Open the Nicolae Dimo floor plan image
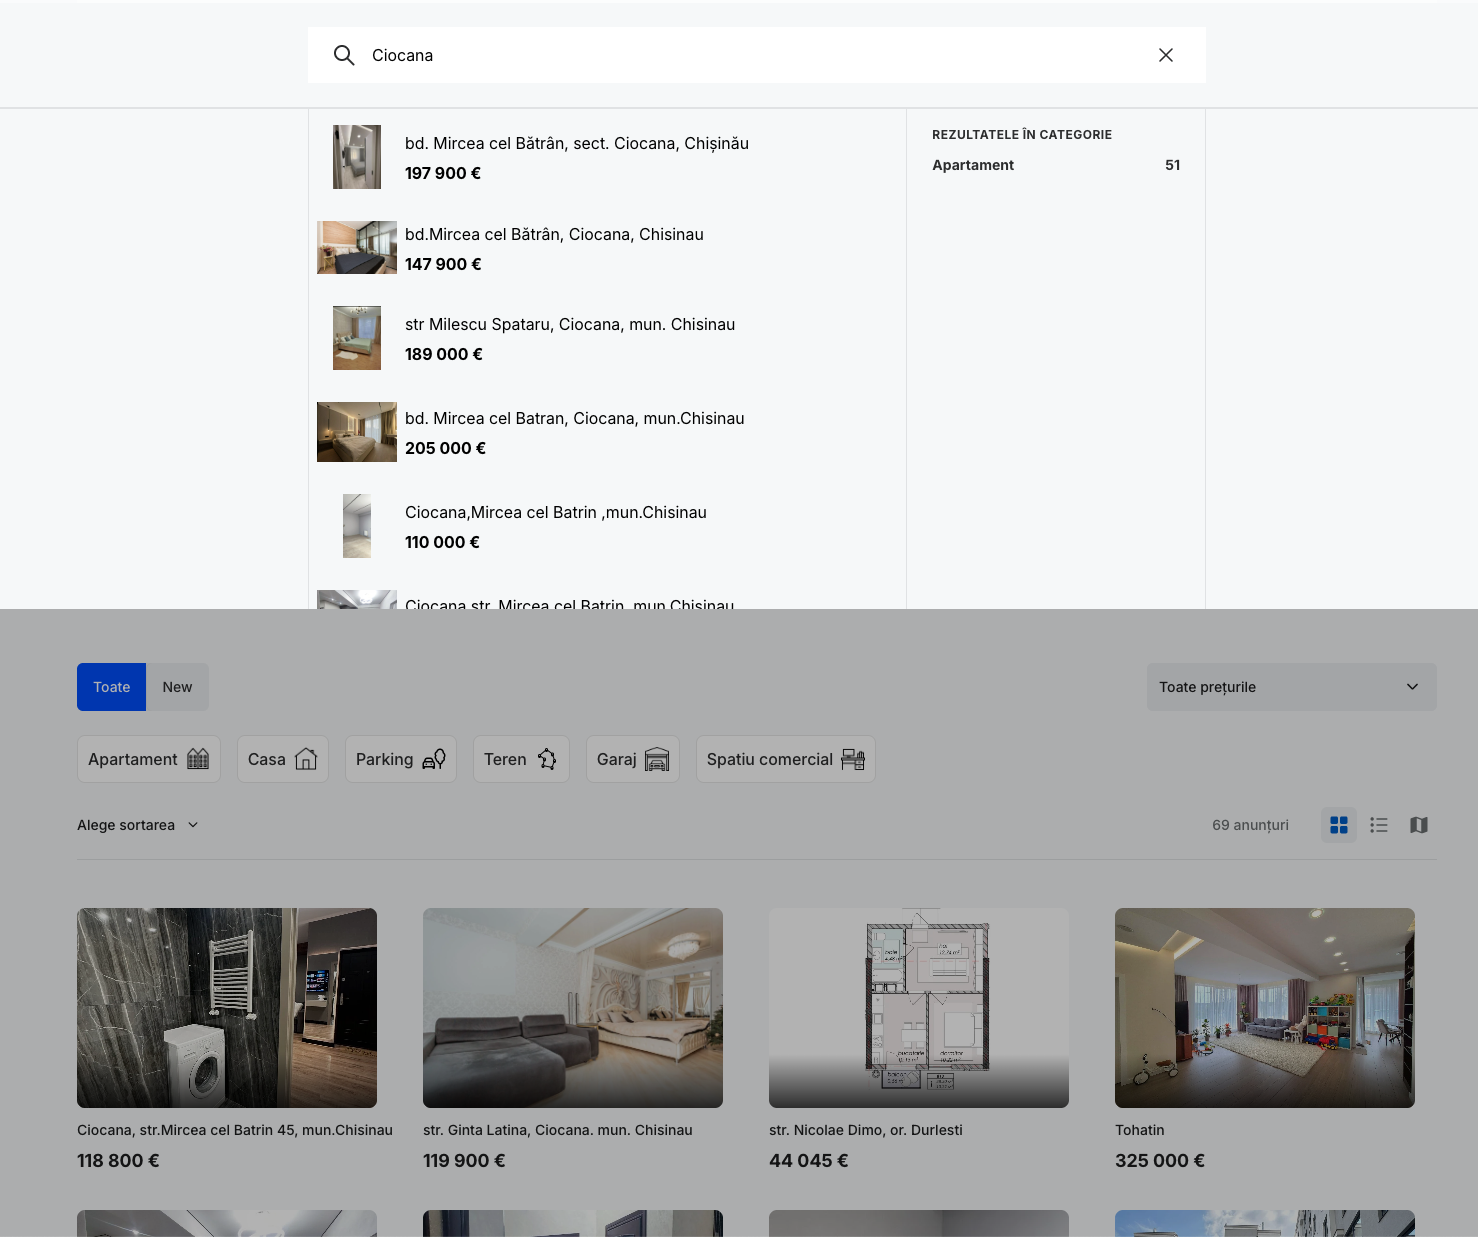 (x=919, y=1008)
